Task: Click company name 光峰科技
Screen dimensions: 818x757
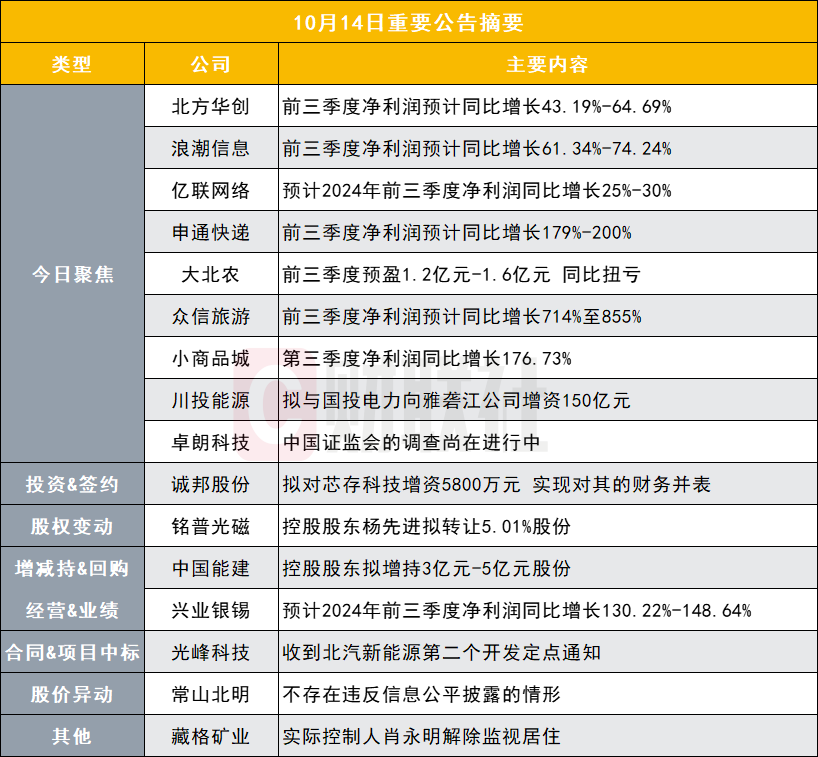Action: coord(211,652)
